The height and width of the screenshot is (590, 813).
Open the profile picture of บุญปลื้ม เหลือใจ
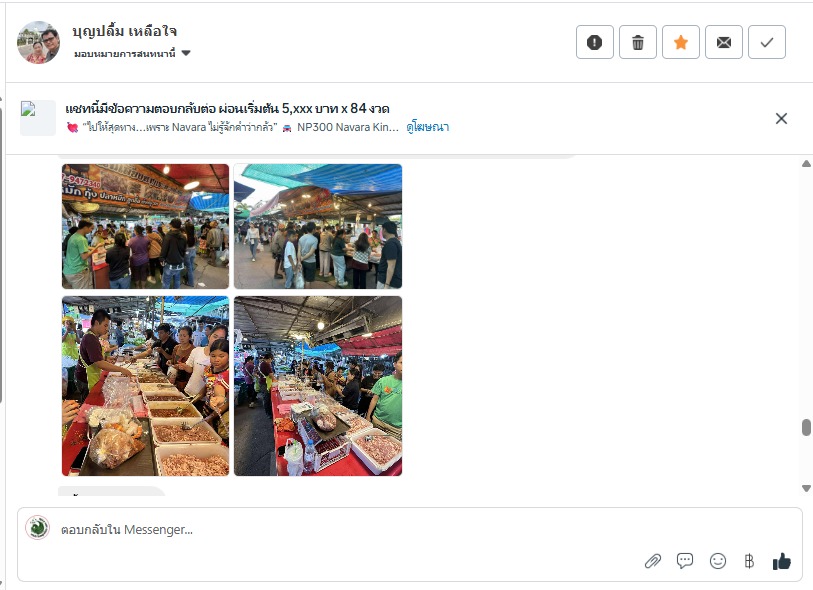coord(38,43)
